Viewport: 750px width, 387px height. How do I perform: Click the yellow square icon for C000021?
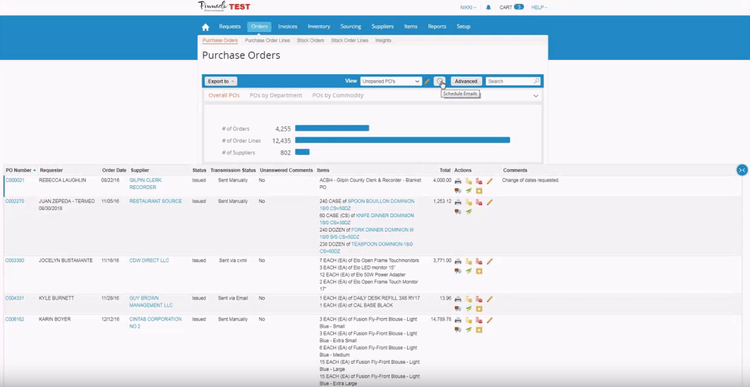pyautogui.click(x=479, y=190)
